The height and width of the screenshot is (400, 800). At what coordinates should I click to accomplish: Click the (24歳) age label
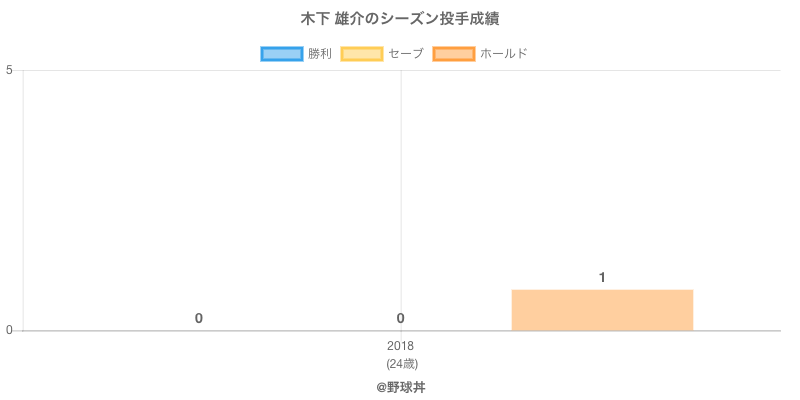pos(400,363)
